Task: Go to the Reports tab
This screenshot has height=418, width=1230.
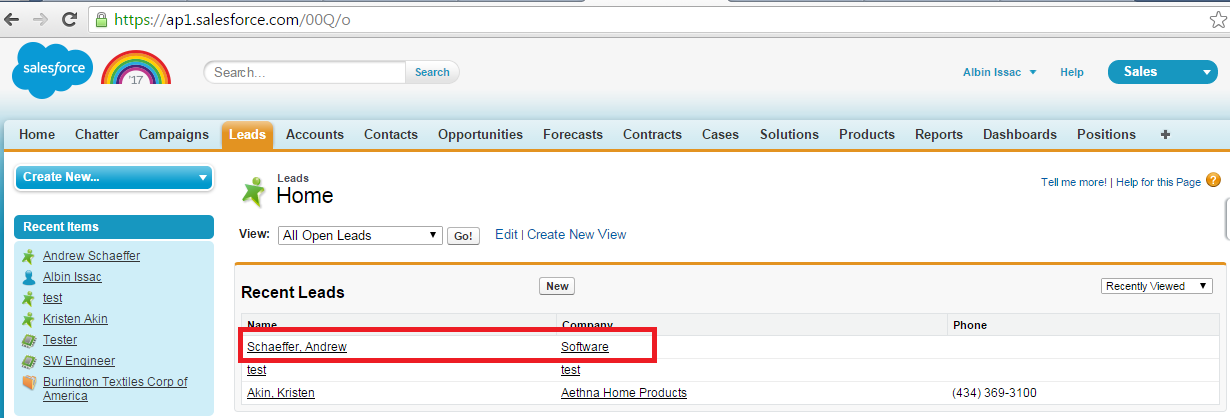Action: [939, 134]
